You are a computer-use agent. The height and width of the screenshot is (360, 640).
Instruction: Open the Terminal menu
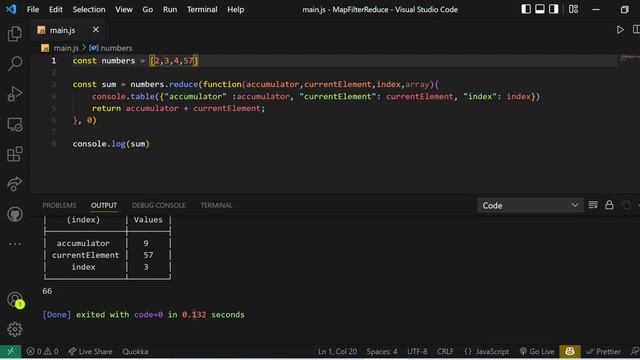tap(202, 9)
